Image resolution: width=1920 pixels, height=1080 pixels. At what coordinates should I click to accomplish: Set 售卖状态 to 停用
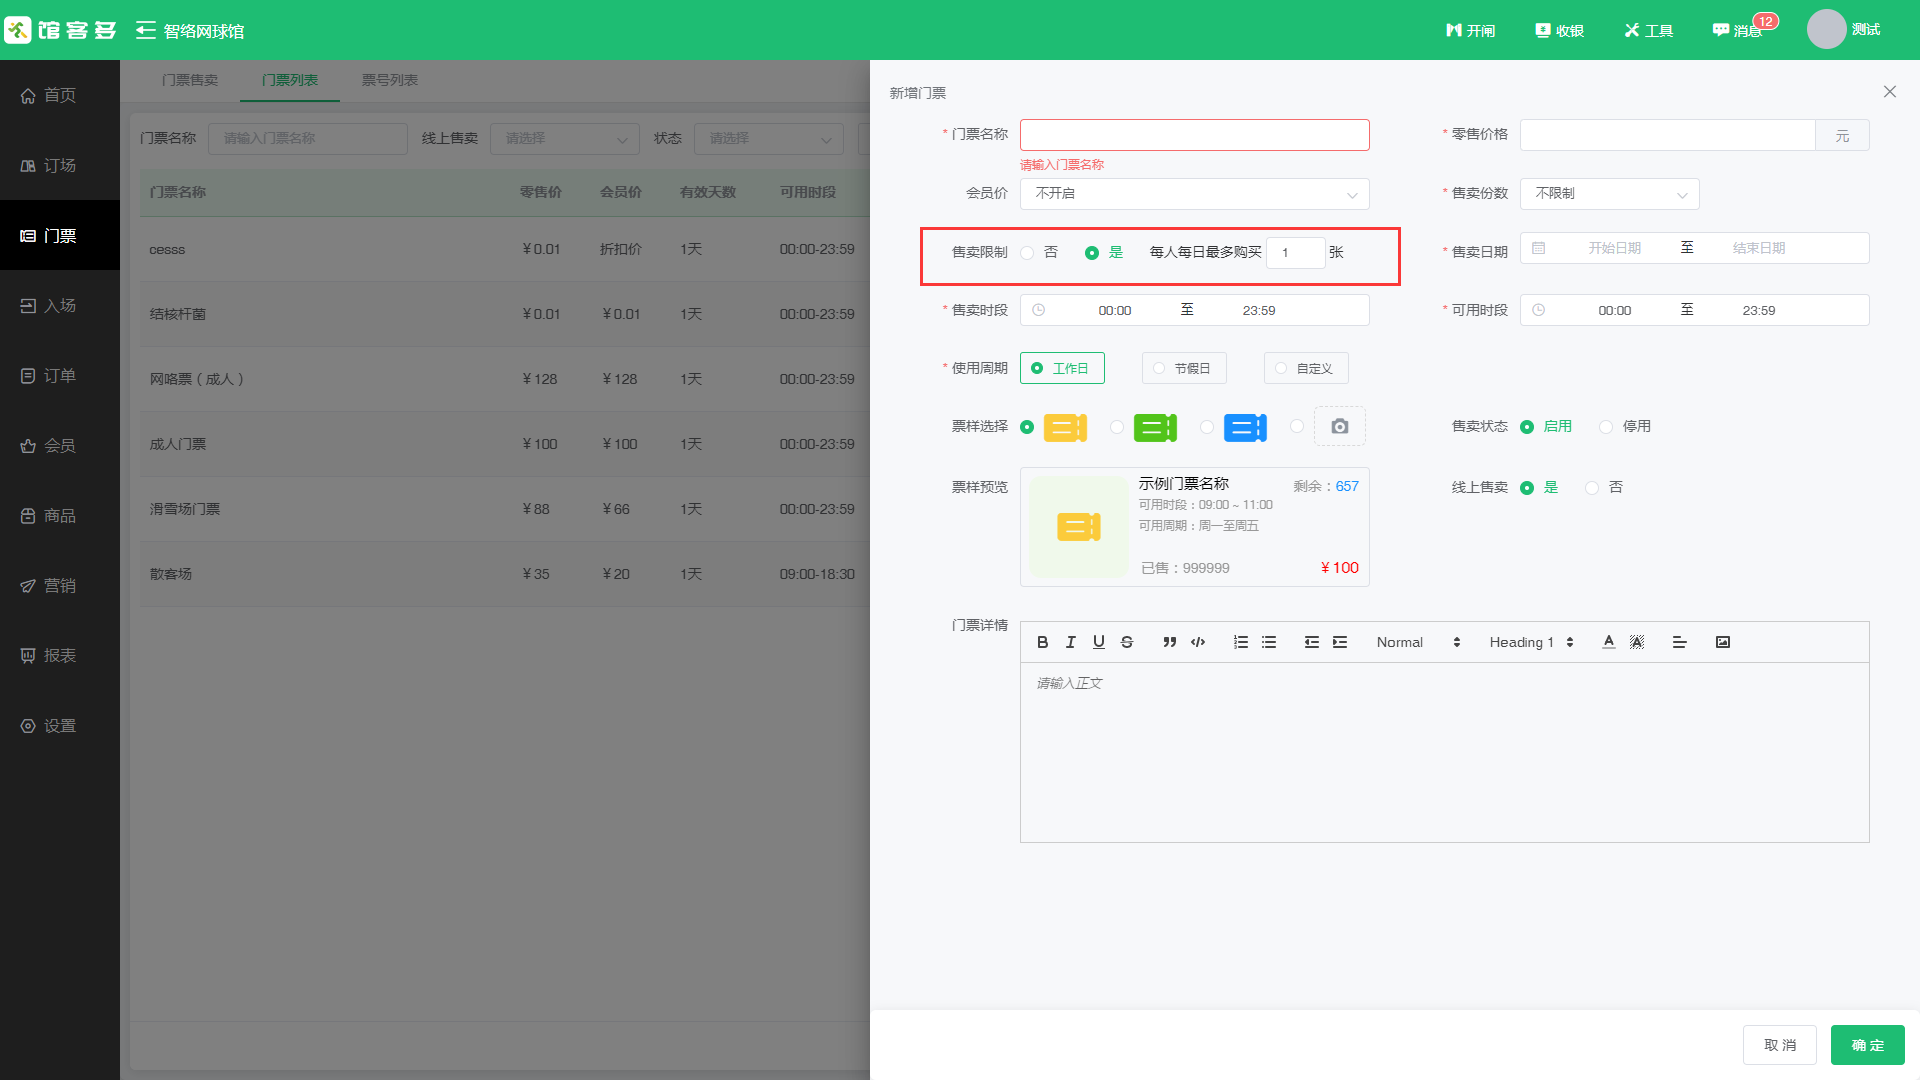[x=1606, y=427]
